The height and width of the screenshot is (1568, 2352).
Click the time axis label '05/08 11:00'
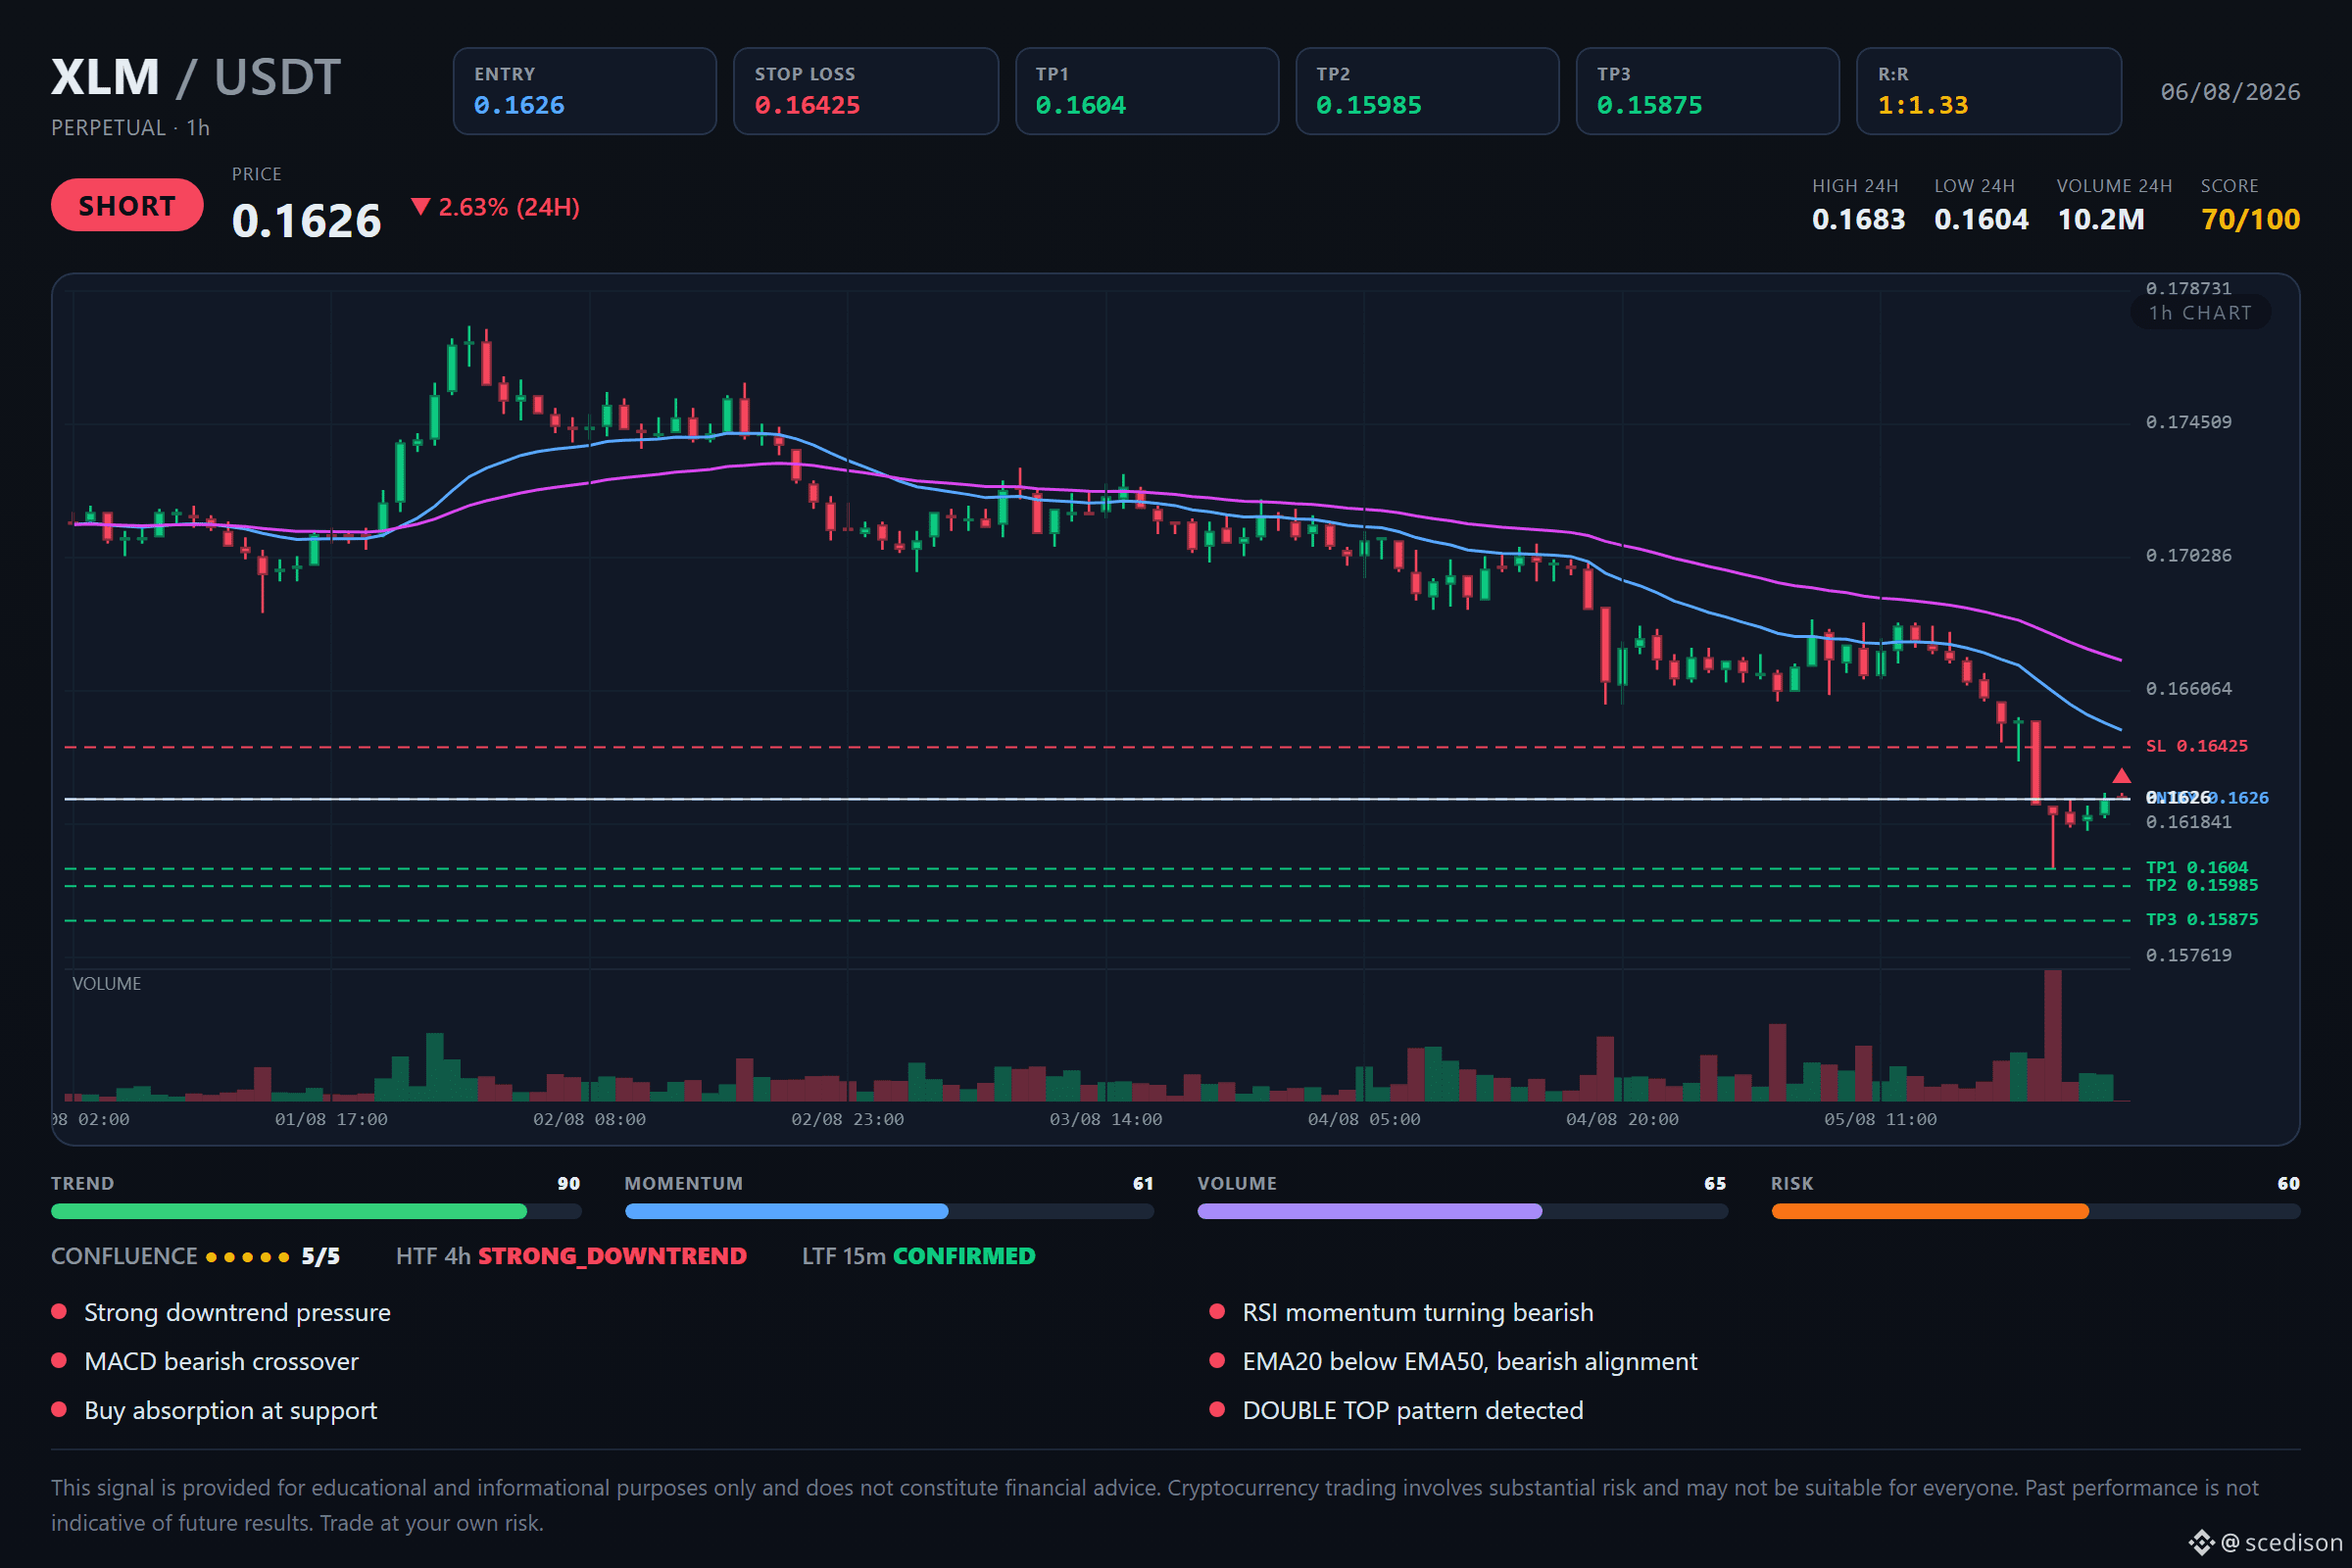1880,1119
